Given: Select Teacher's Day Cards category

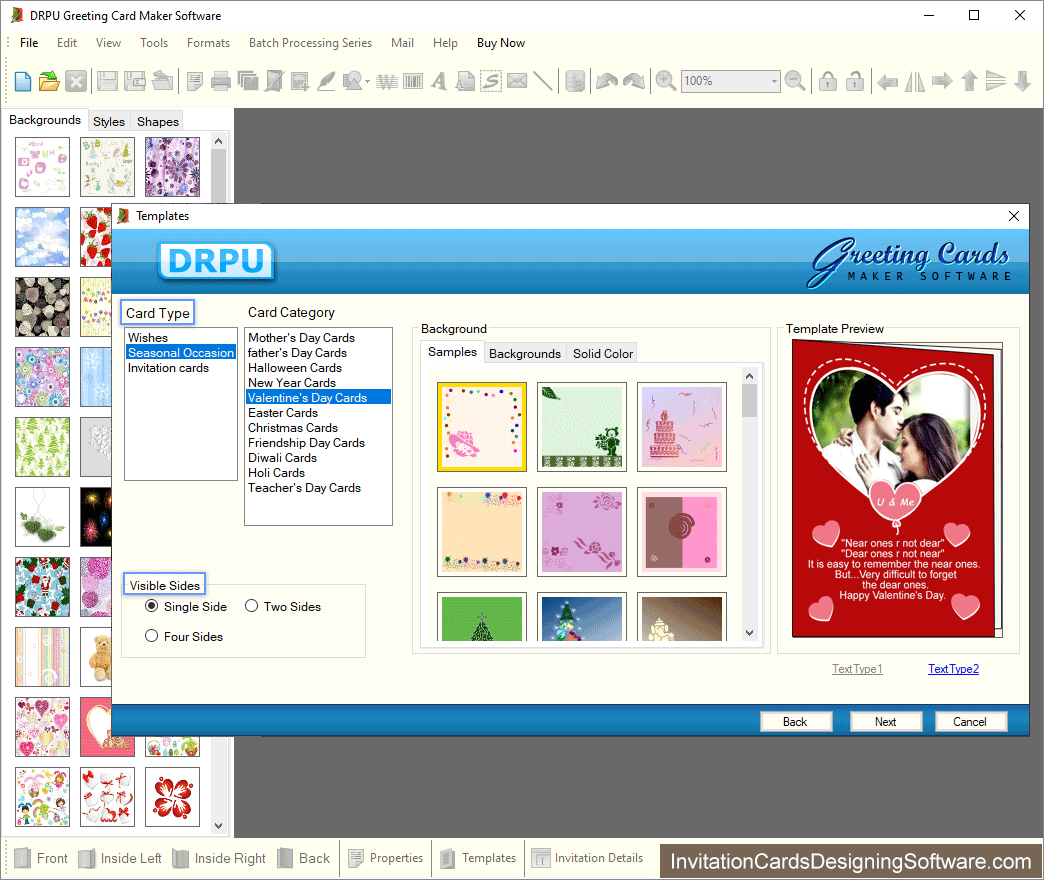Looking at the screenshot, I should tap(318, 488).
